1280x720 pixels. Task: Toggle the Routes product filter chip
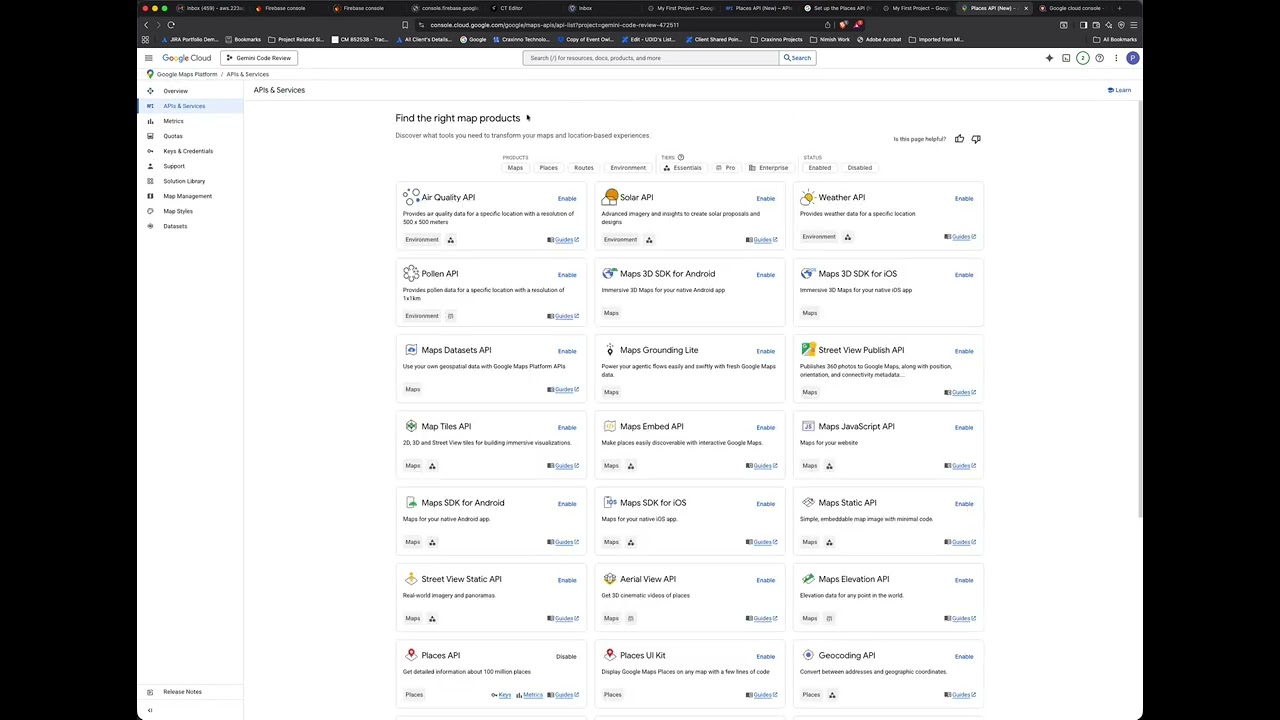[x=584, y=168]
